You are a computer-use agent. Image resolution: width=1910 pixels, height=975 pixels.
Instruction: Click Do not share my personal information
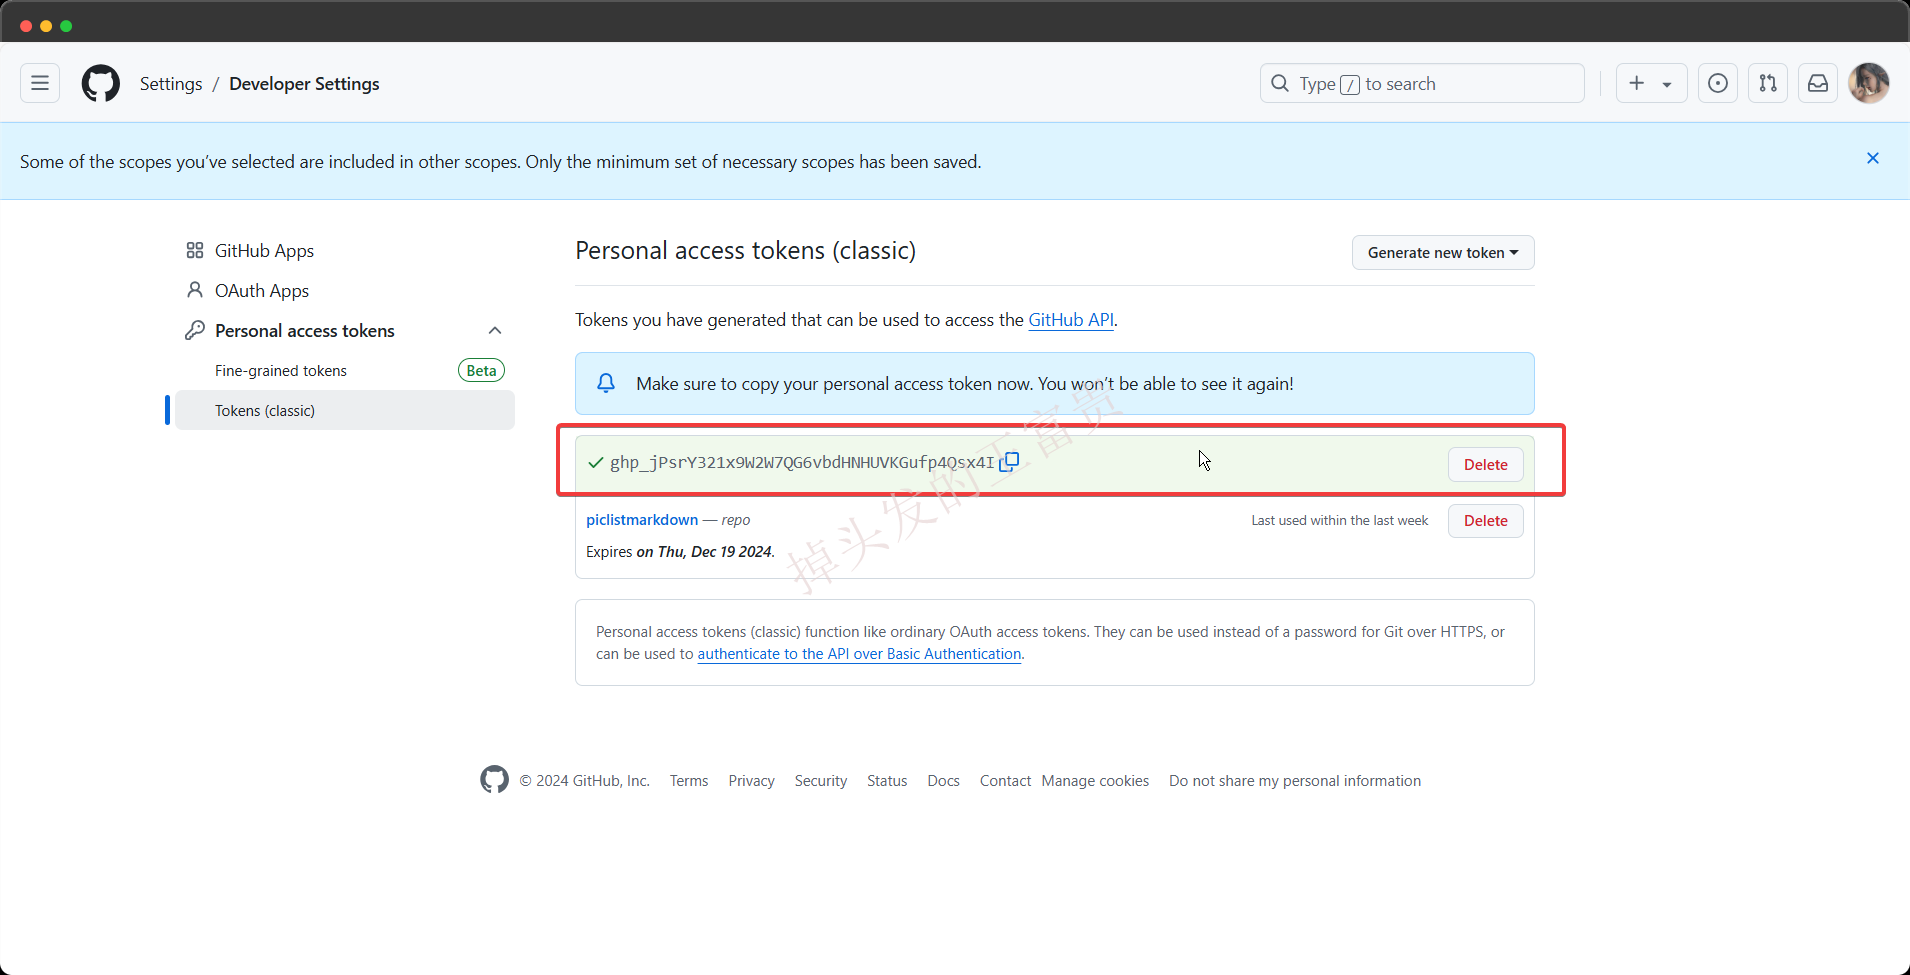click(x=1295, y=781)
